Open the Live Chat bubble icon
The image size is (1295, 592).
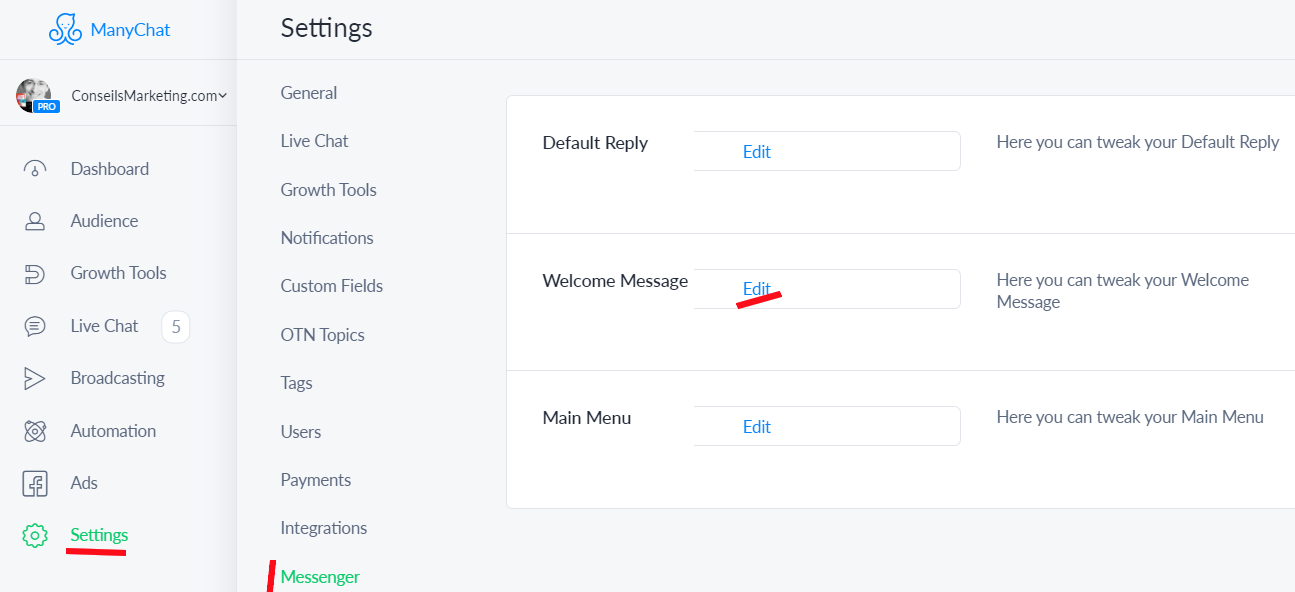point(35,326)
